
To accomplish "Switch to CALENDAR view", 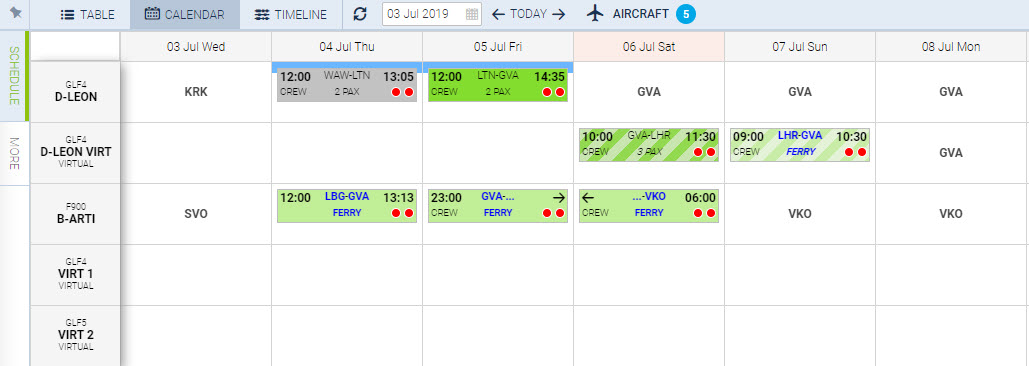I will 184,14.
